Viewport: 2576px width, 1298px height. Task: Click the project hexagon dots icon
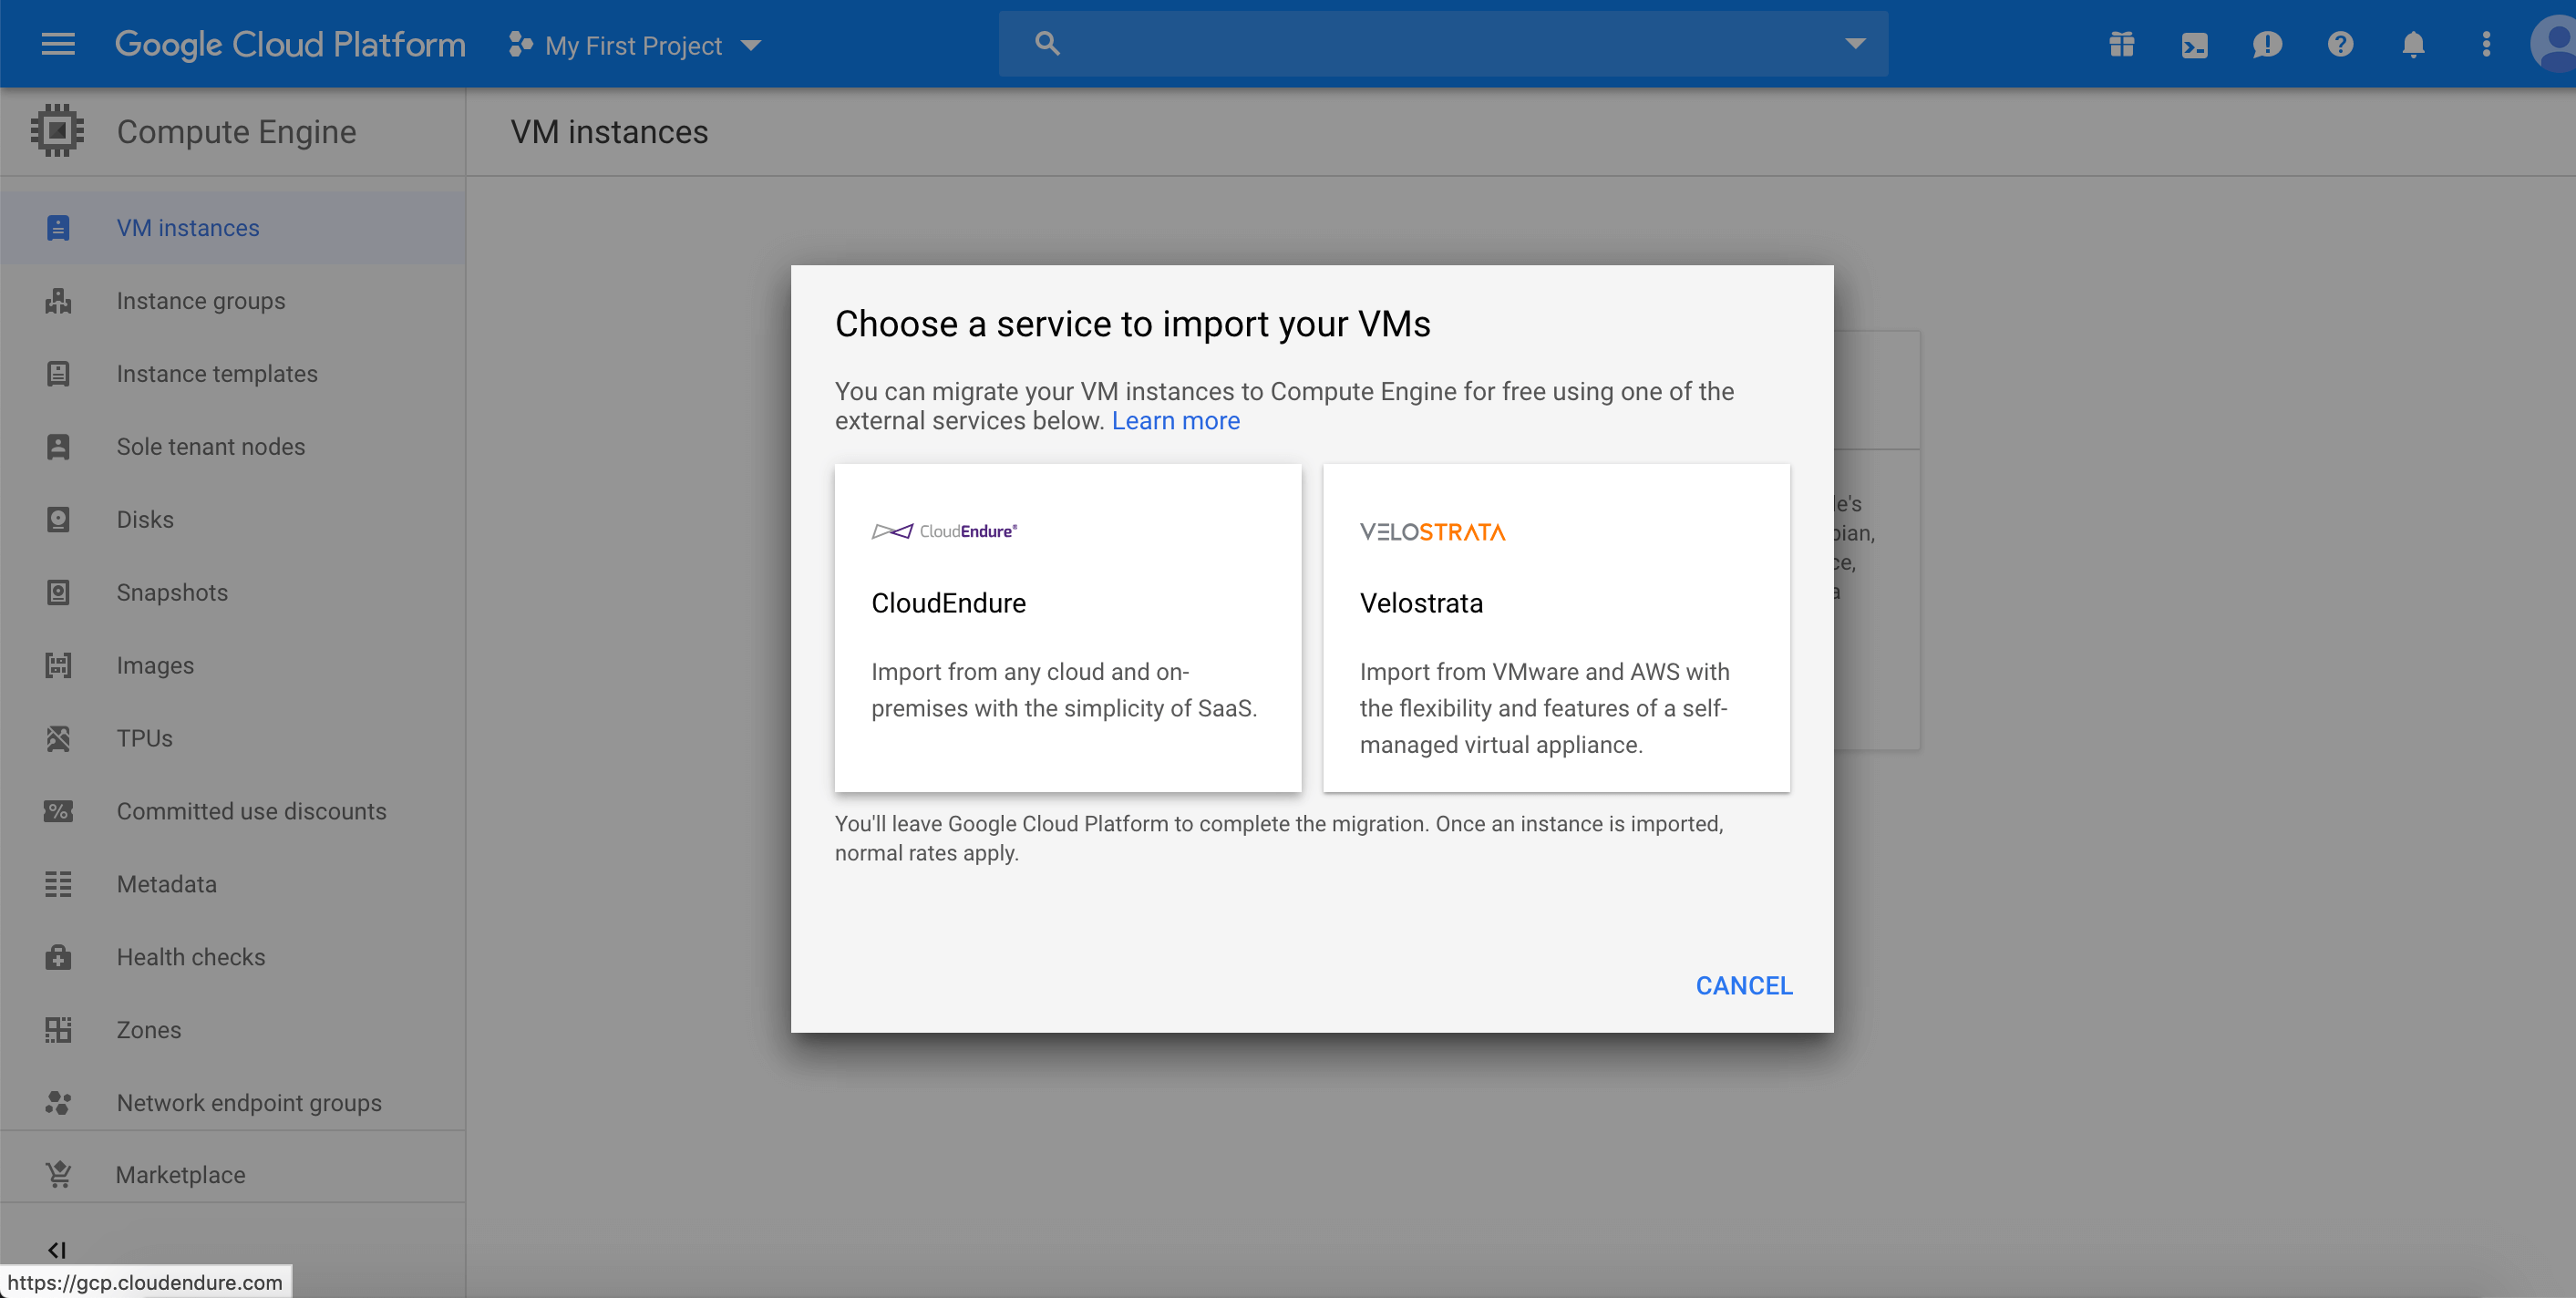[x=520, y=44]
